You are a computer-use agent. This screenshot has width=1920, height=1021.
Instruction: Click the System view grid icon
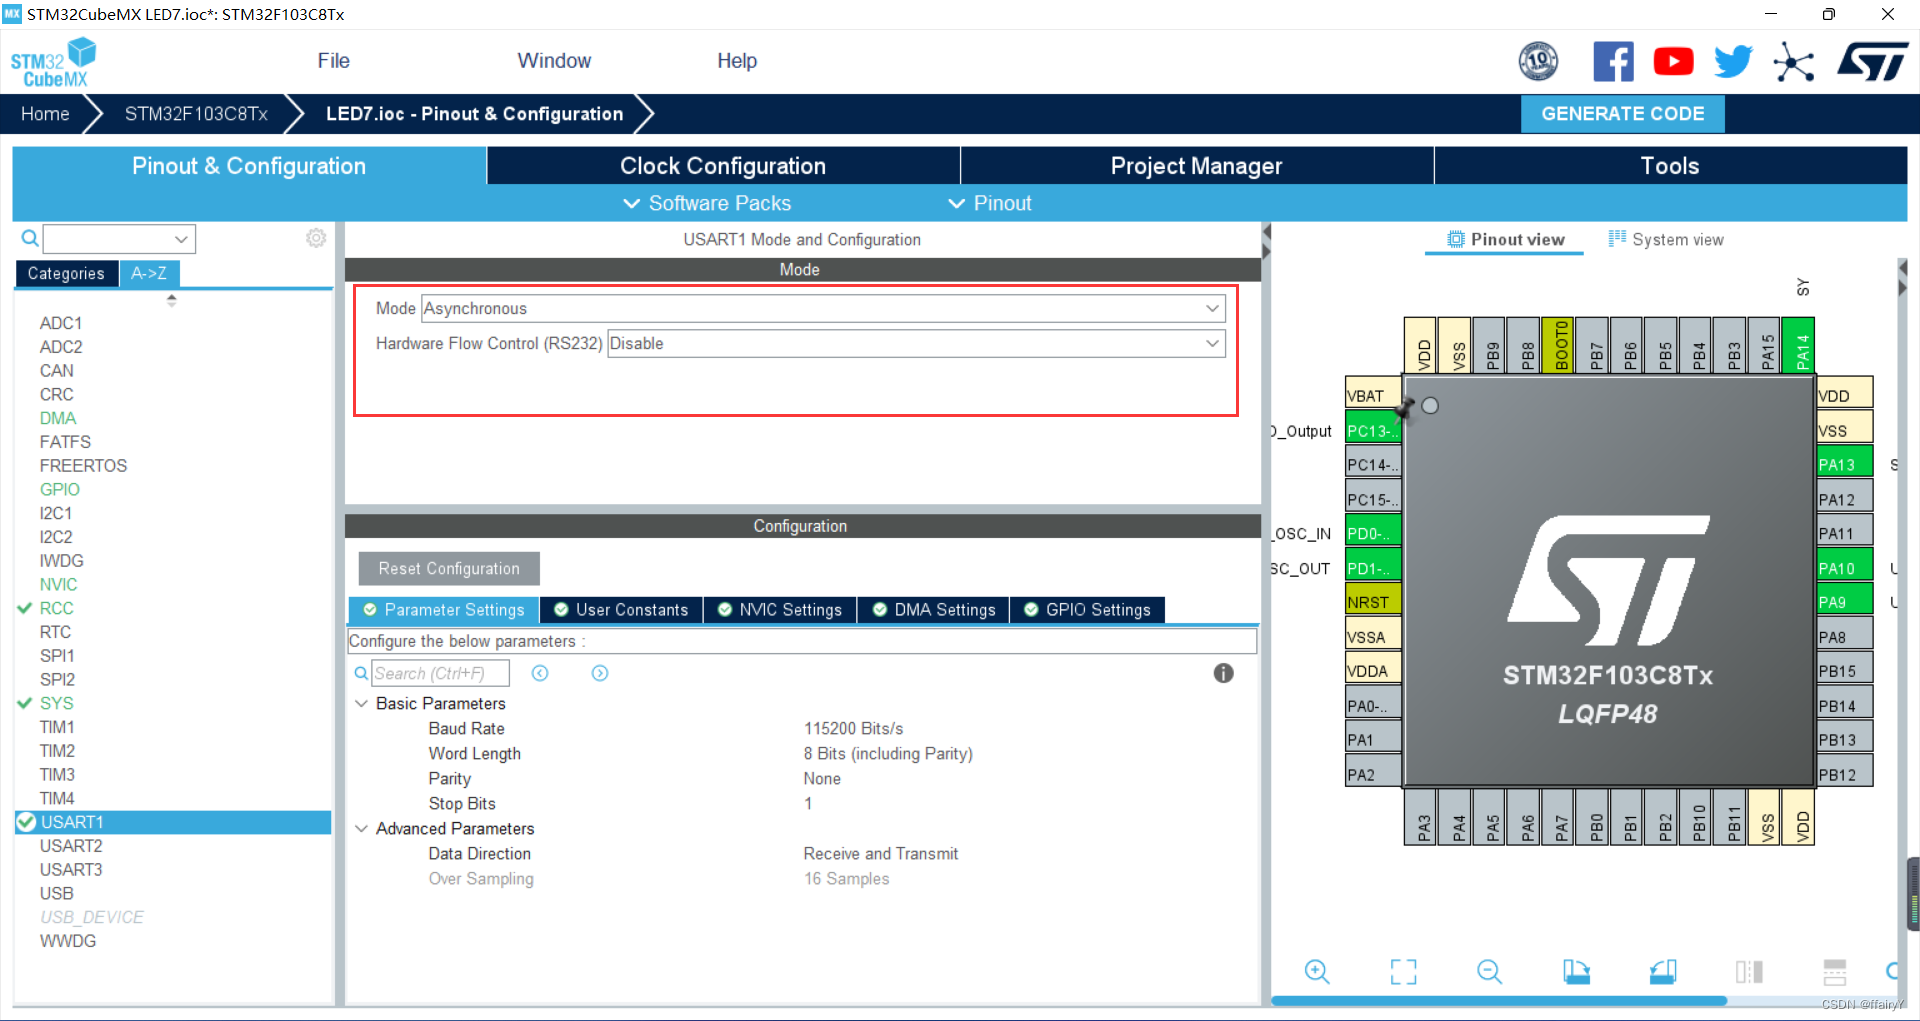[x=1617, y=238]
